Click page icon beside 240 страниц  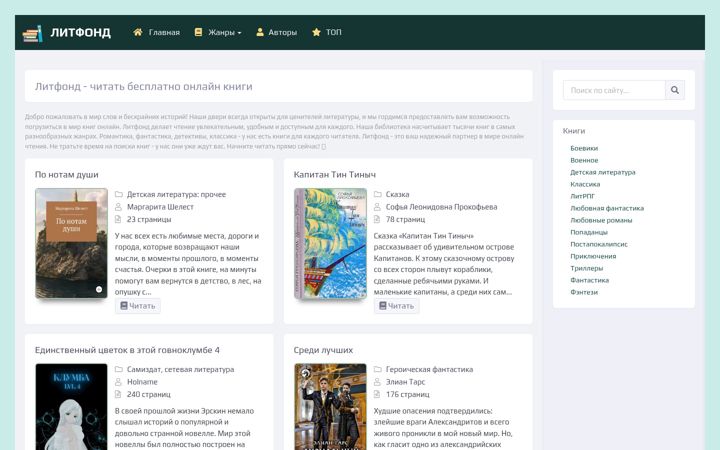[x=118, y=394]
